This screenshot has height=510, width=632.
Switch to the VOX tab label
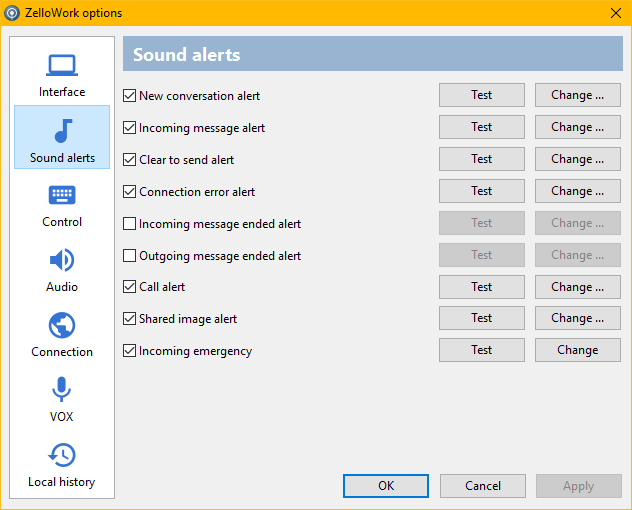(61, 416)
